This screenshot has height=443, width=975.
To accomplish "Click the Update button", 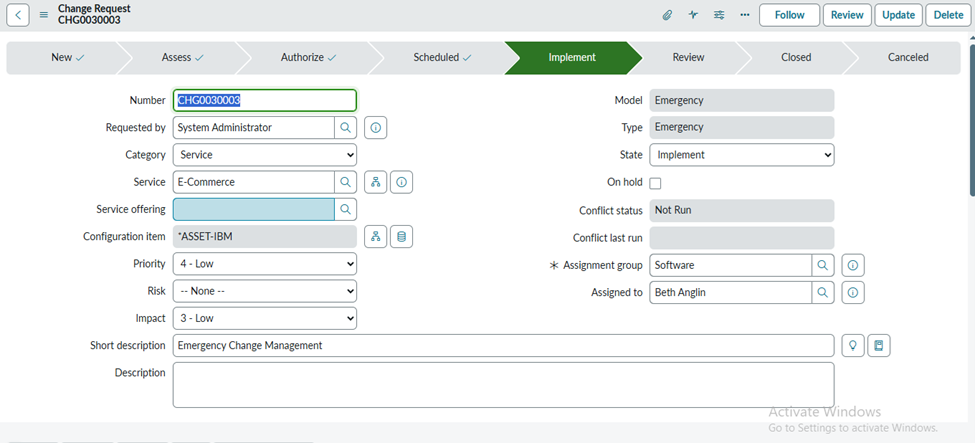I will pyautogui.click(x=899, y=15).
